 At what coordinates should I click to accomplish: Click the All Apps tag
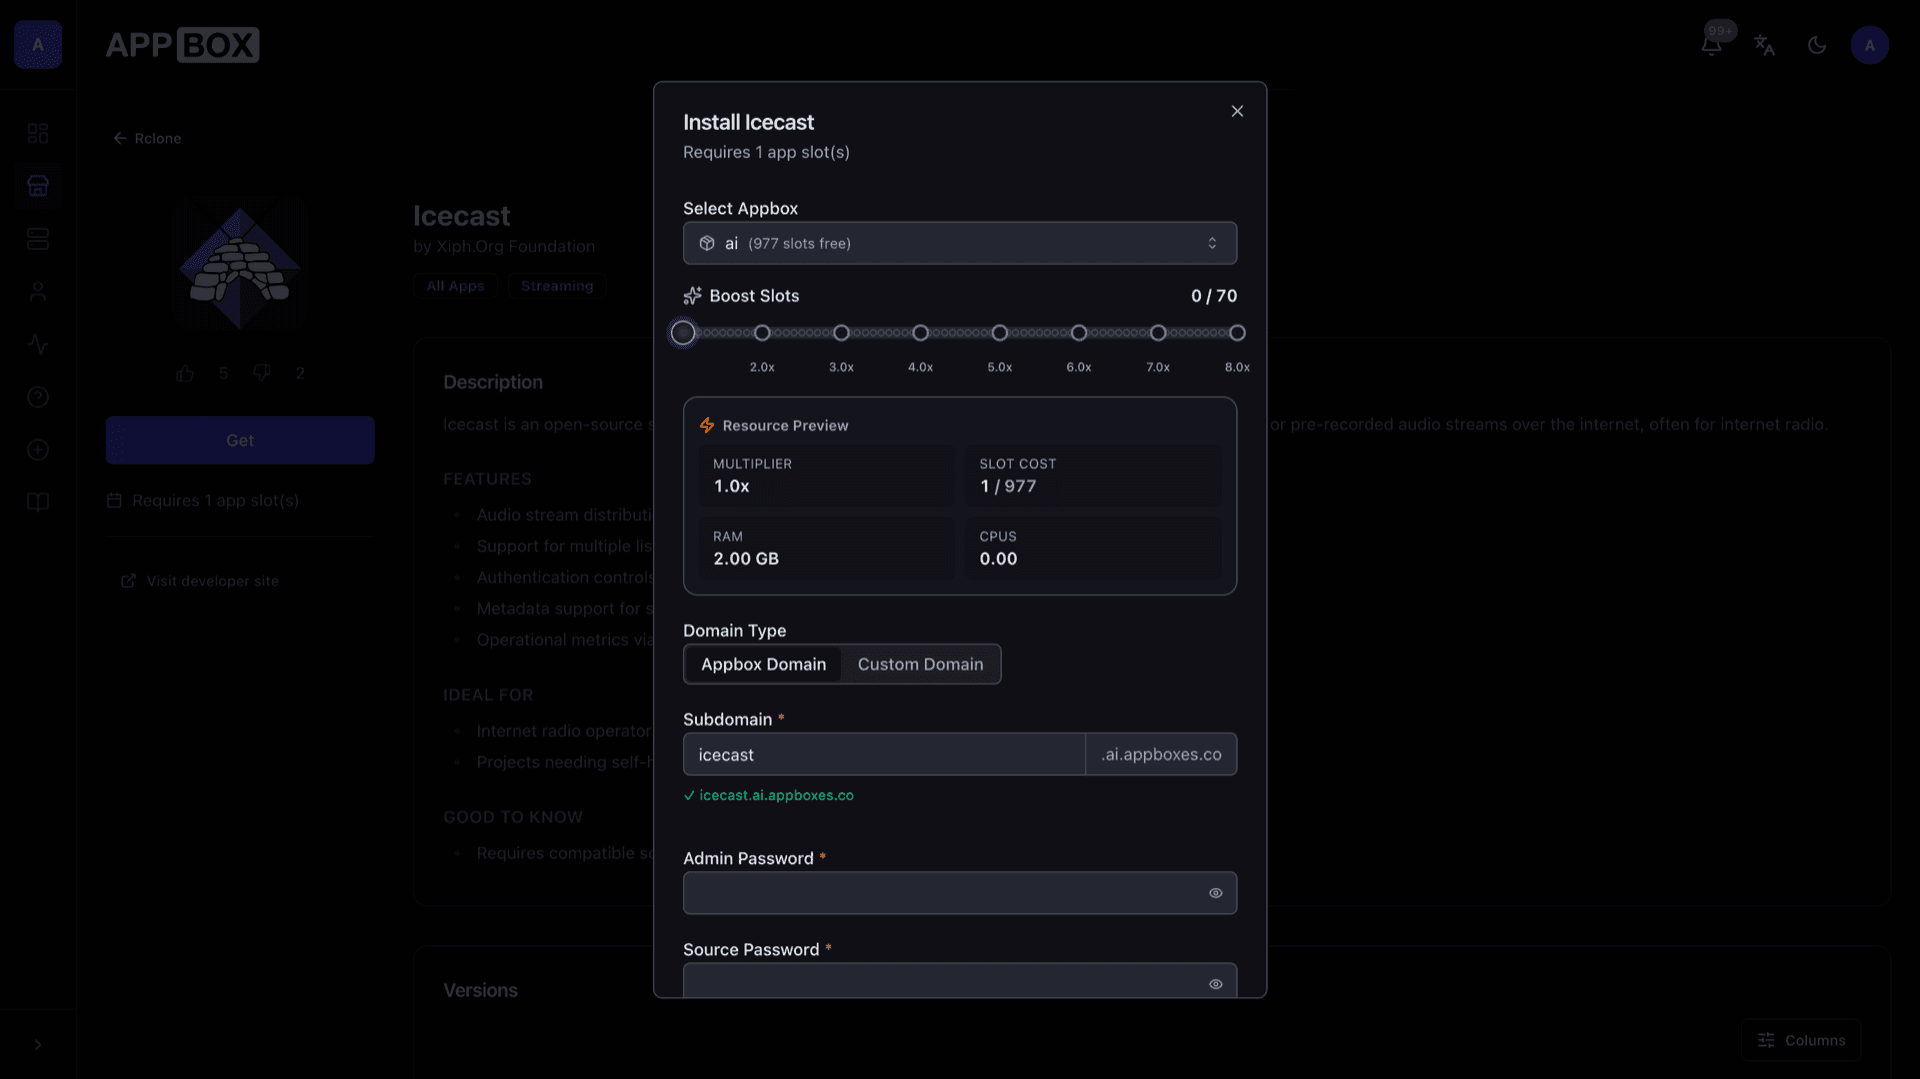[x=455, y=286]
